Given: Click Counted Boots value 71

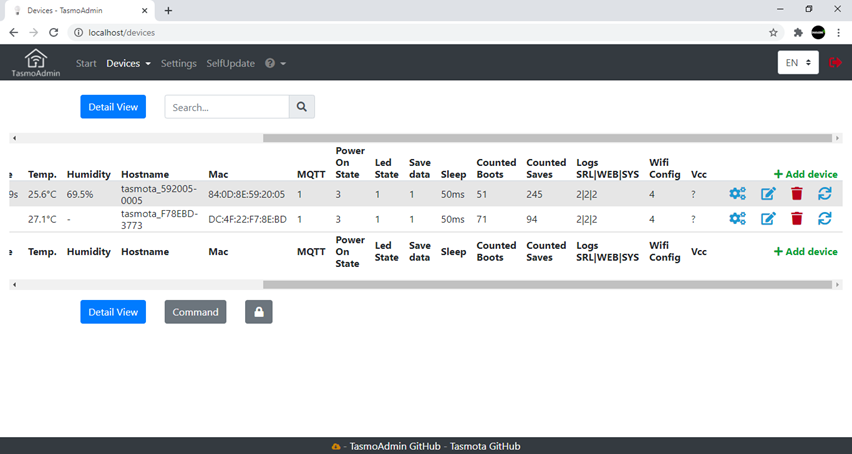Looking at the screenshot, I should coord(481,219).
